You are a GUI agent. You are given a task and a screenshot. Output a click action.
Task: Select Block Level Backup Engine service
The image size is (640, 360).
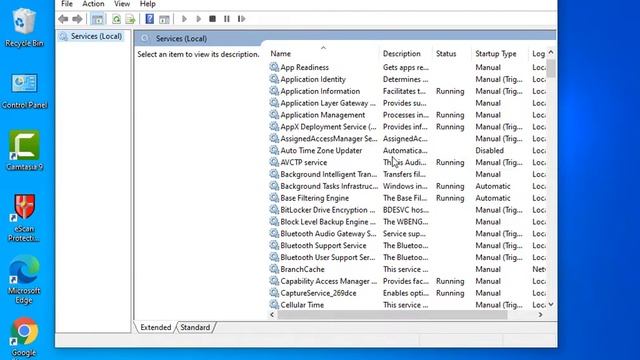[328, 222]
